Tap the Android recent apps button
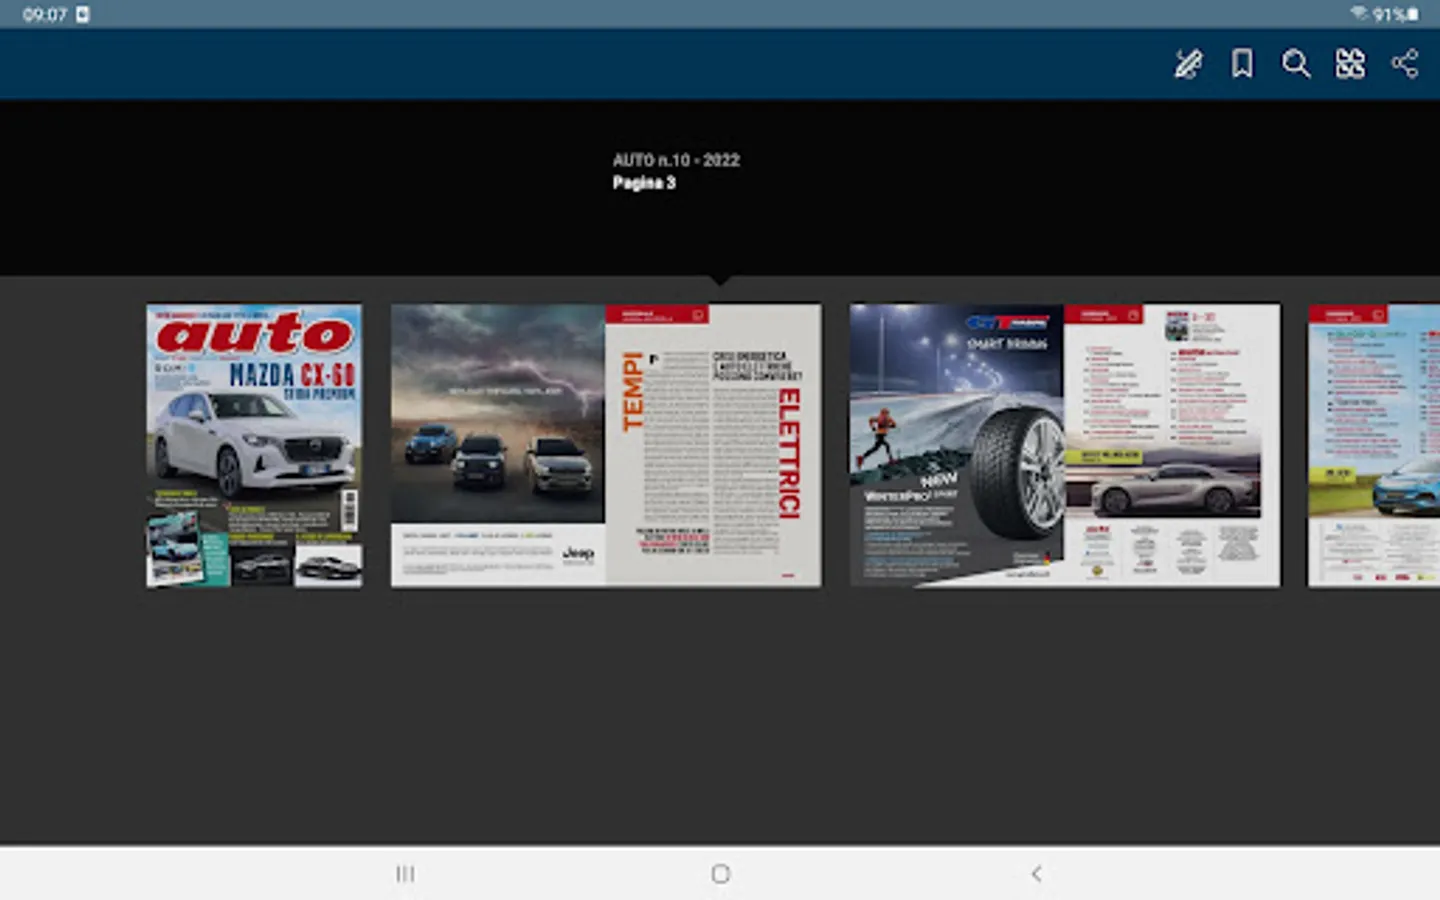Screen dimensions: 1440x900 click(405, 874)
